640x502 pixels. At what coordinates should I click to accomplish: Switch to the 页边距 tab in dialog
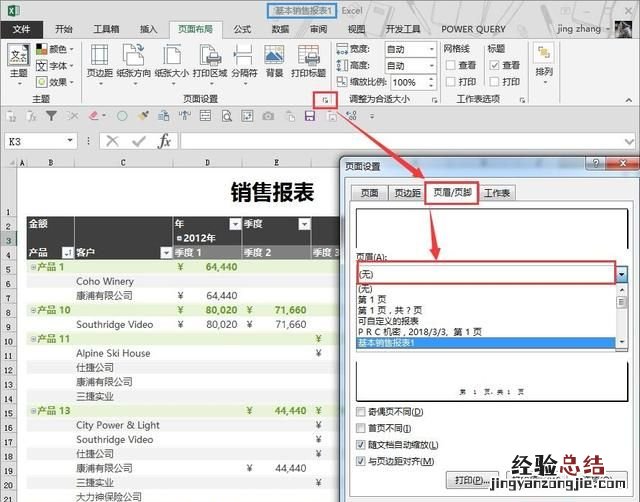pos(406,193)
